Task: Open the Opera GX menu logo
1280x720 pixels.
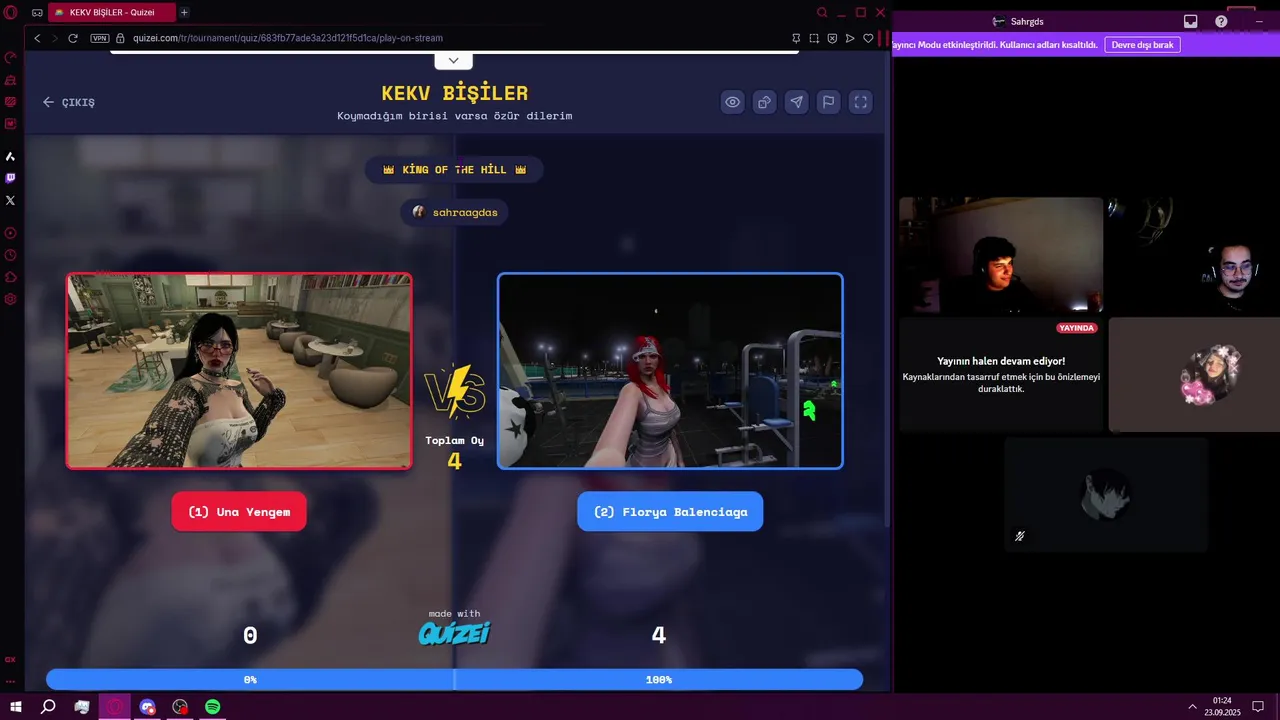Action: (11, 13)
